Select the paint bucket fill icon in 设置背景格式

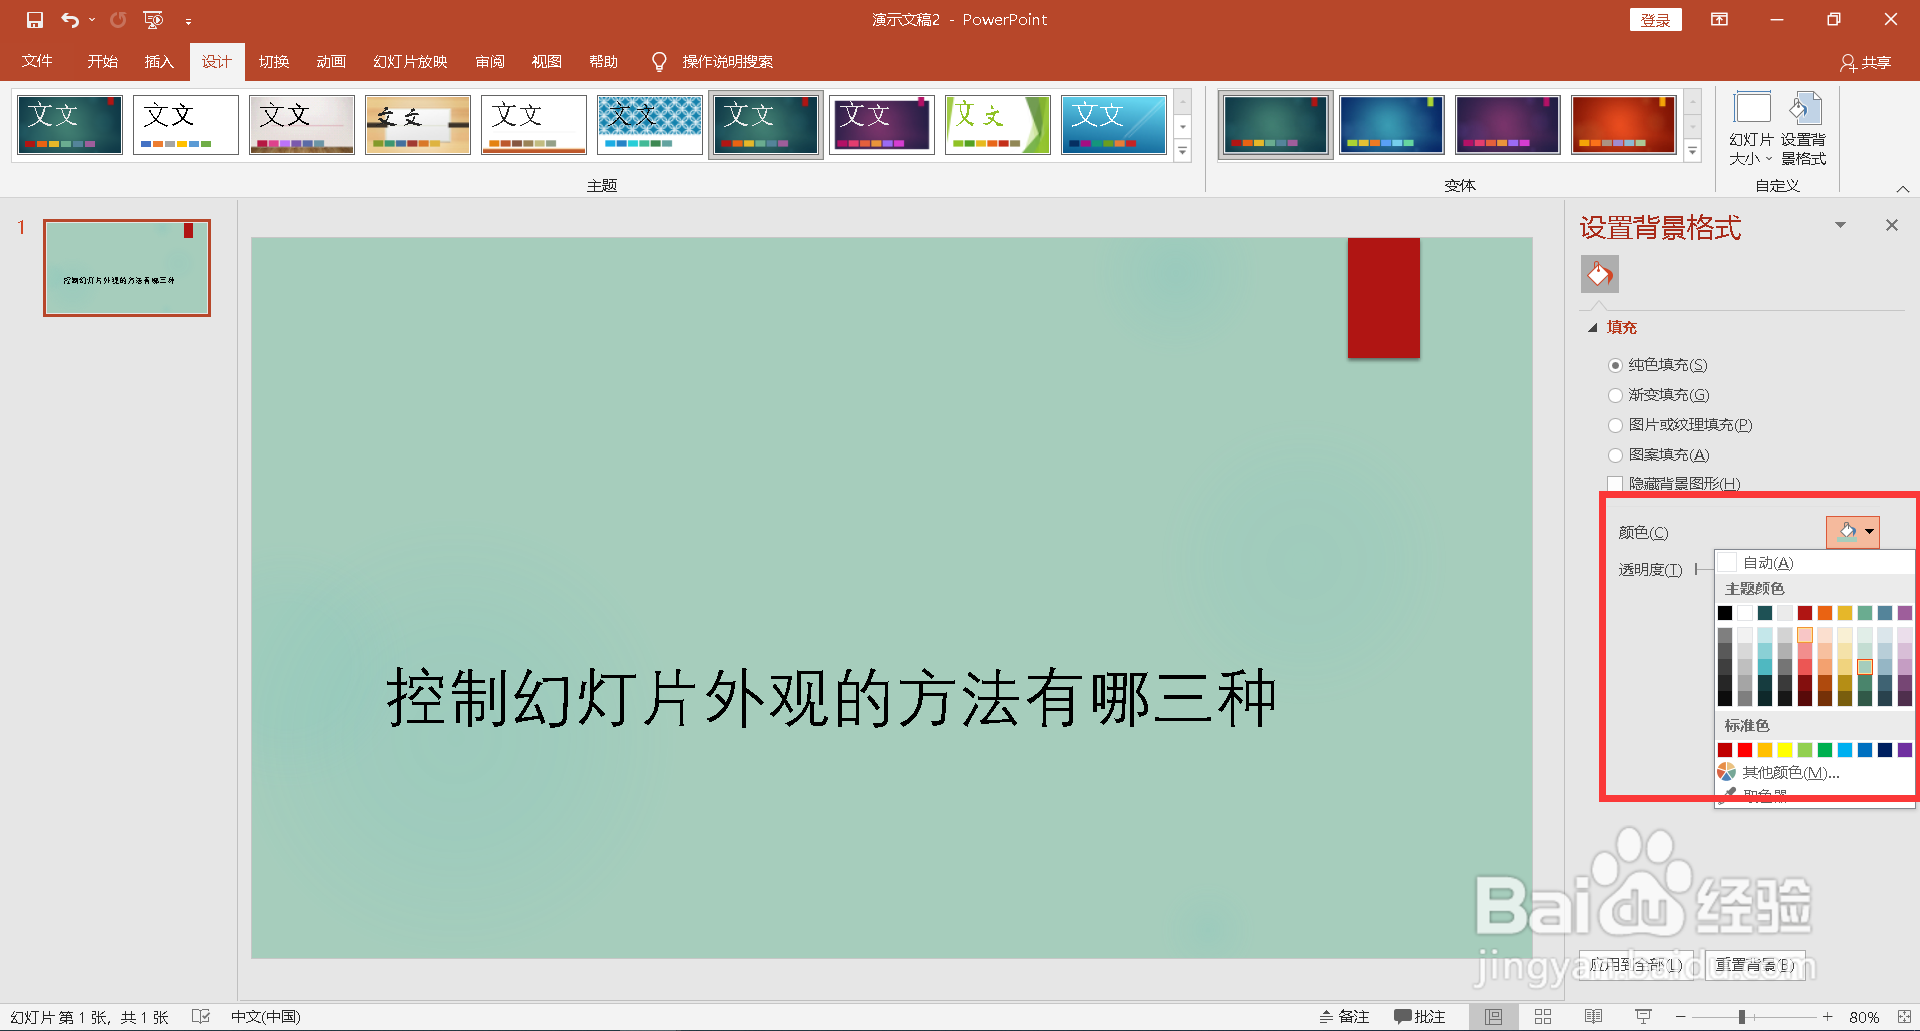1599,273
